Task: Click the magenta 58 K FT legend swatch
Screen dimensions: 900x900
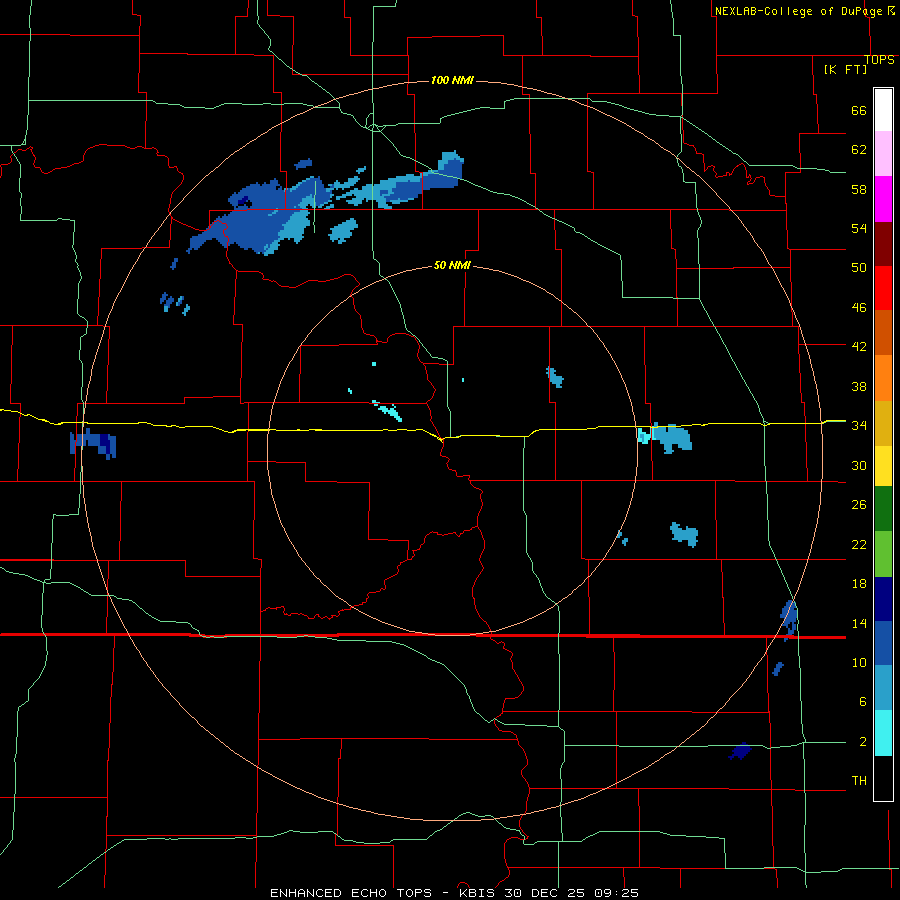Action: coord(883,199)
